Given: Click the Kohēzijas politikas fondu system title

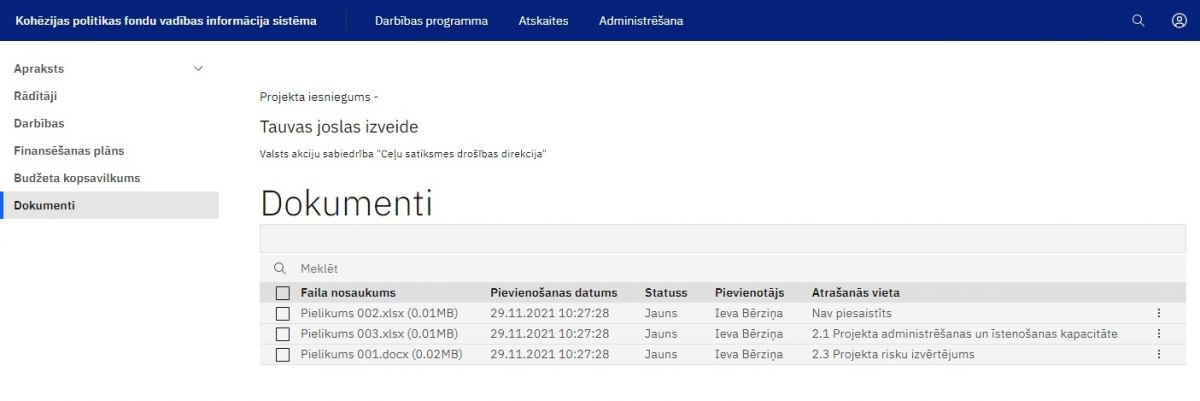Looking at the screenshot, I should 166,20.
